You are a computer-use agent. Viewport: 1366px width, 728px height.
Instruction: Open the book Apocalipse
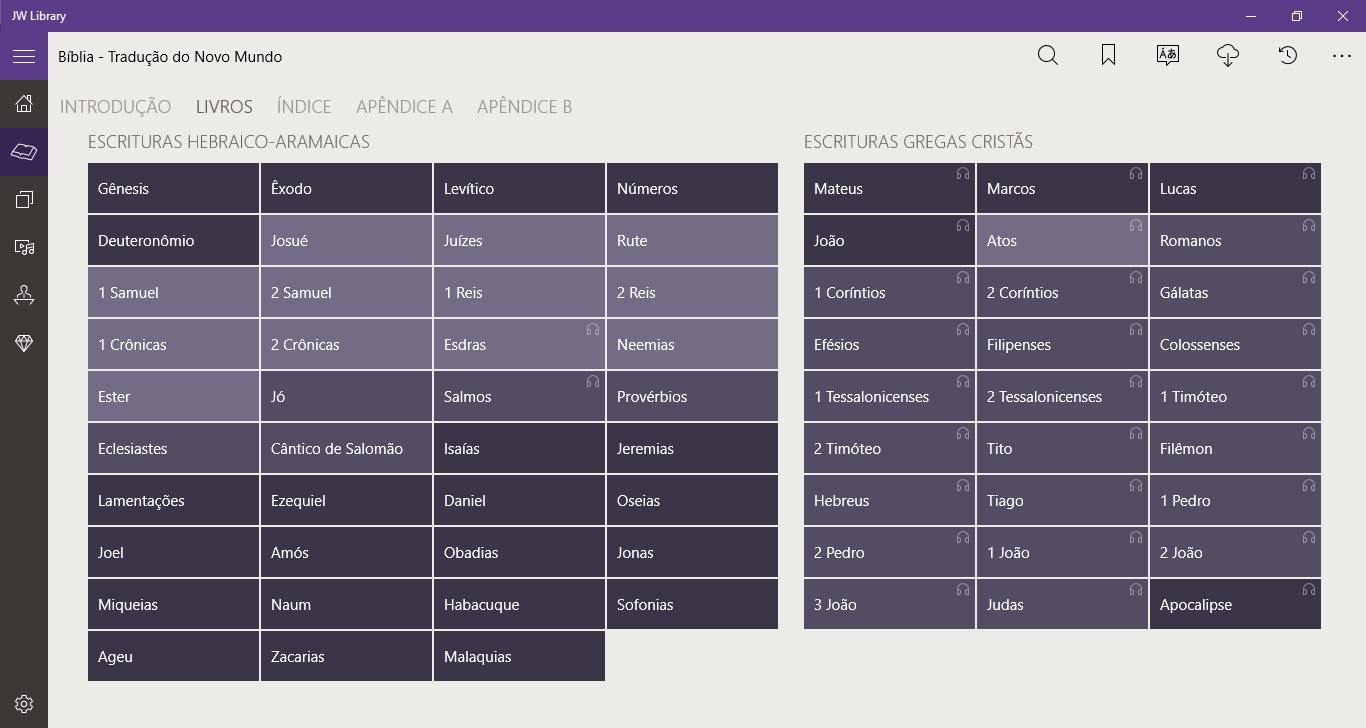click(1235, 605)
